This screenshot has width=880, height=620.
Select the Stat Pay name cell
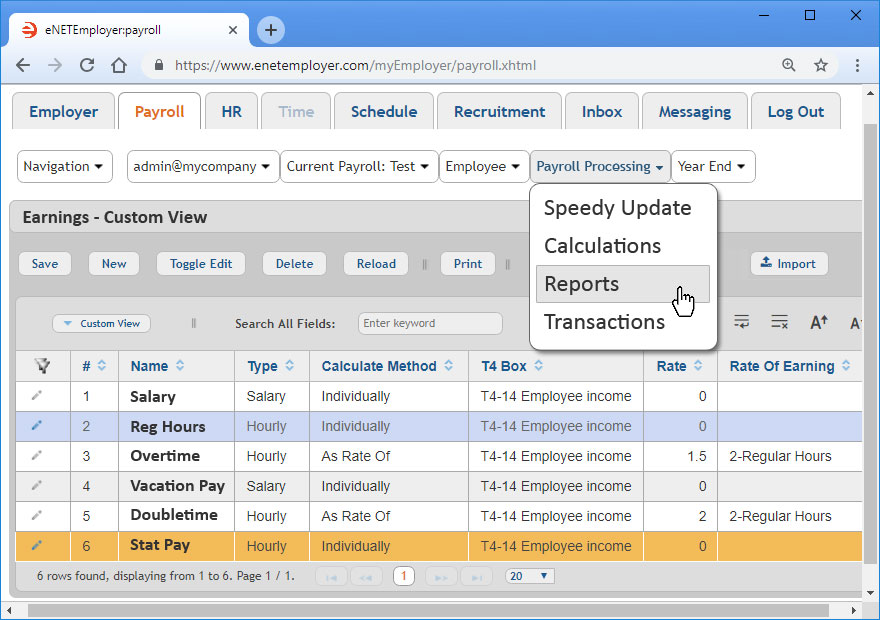[x=176, y=545]
